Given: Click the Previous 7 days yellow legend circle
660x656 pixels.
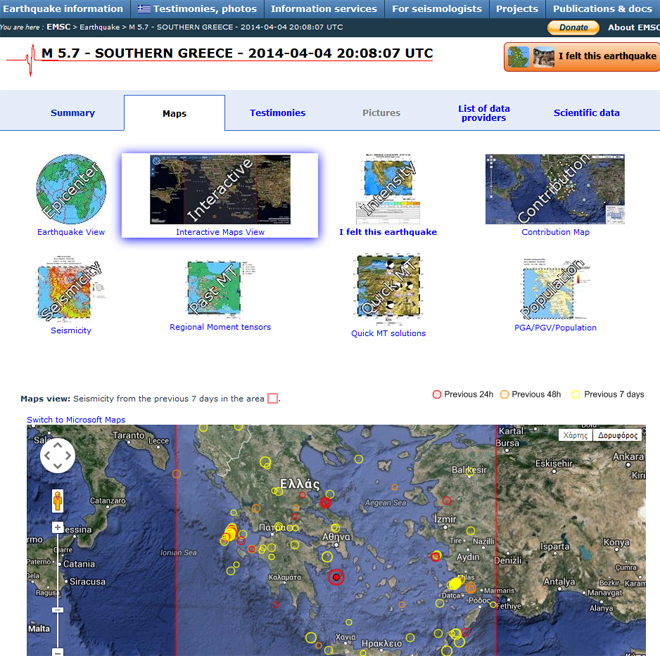Looking at the screenshot, I should click(575, 395).
